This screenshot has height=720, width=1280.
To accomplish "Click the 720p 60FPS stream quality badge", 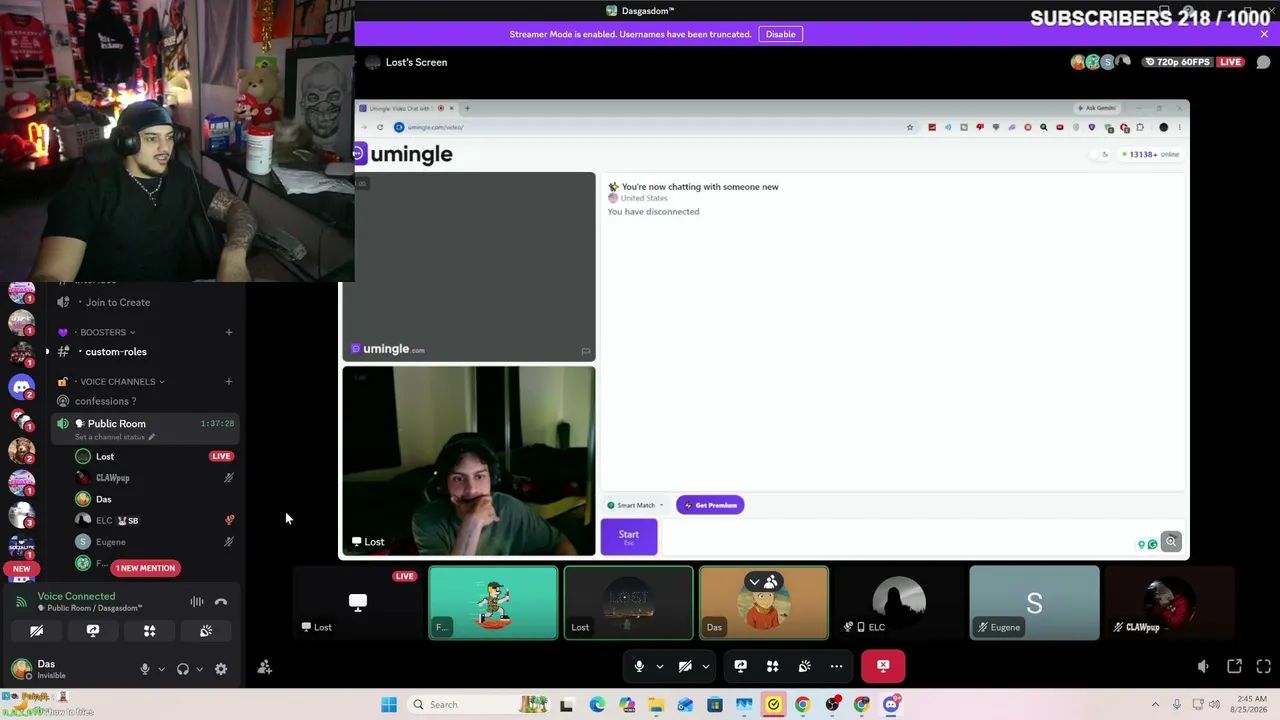I will point(1179,62).
